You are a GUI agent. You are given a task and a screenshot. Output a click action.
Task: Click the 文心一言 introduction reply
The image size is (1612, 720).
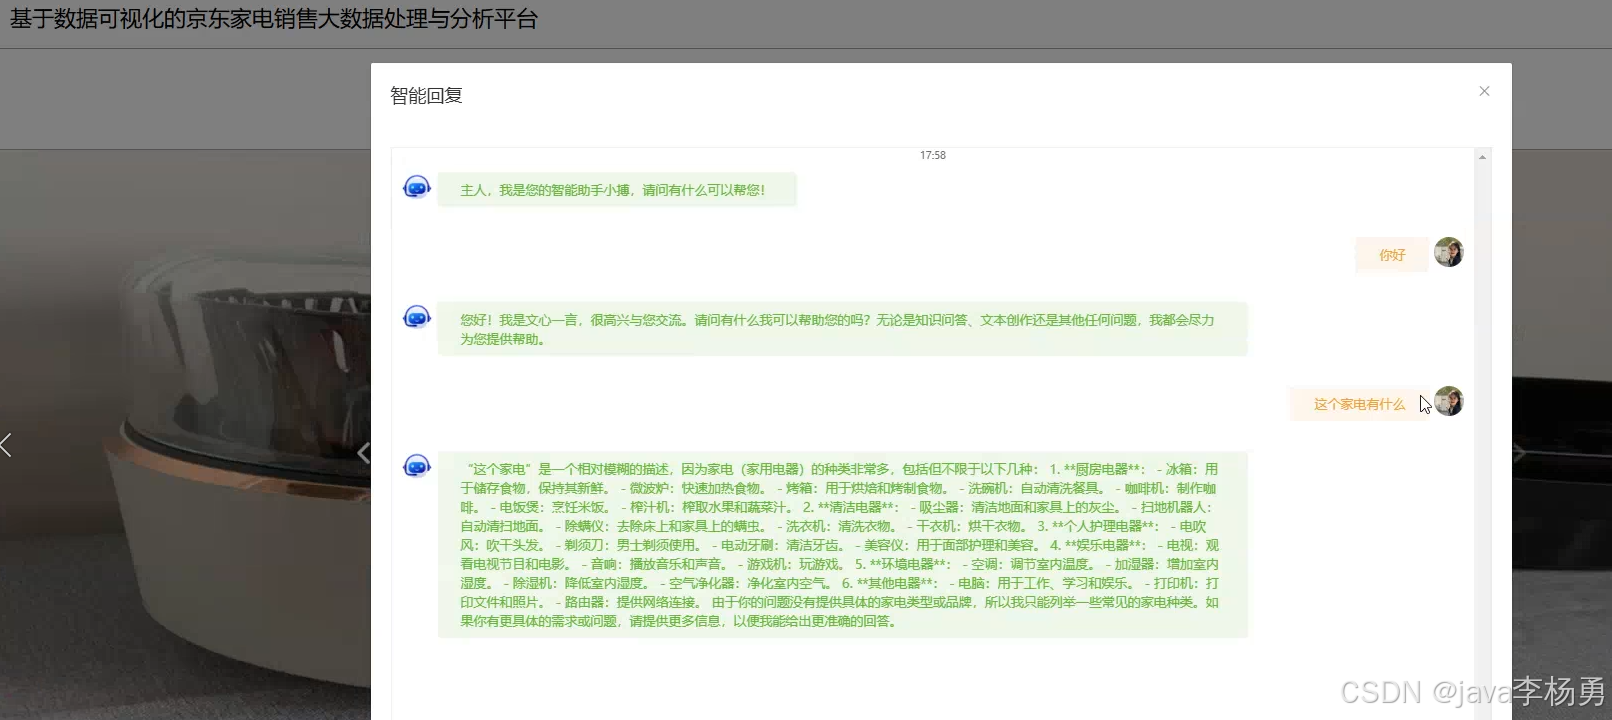842,329
